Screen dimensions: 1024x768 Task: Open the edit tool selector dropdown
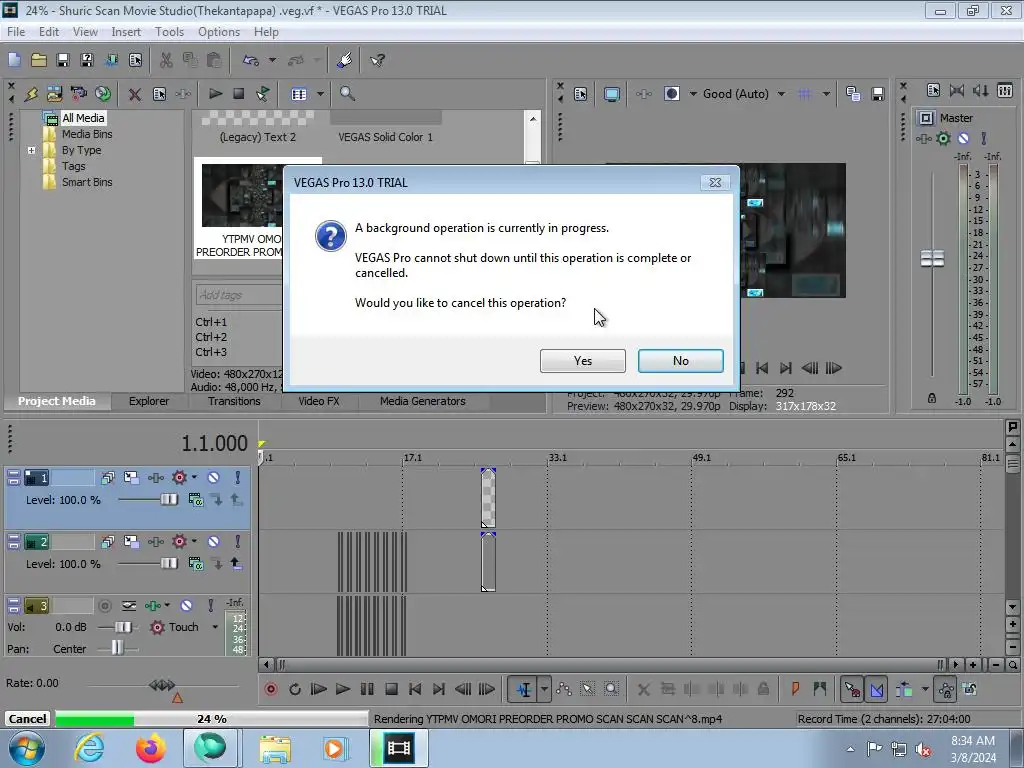544,689
